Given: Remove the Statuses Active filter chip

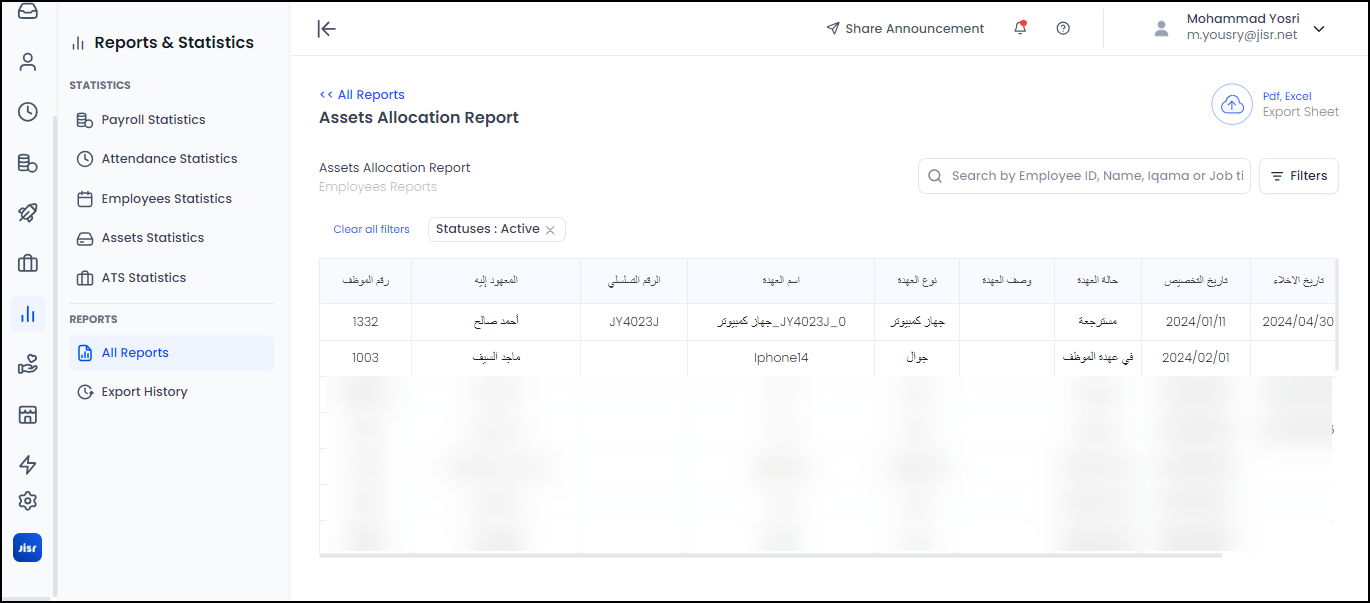Looking at the screenshot, I should tap(550, 229).
